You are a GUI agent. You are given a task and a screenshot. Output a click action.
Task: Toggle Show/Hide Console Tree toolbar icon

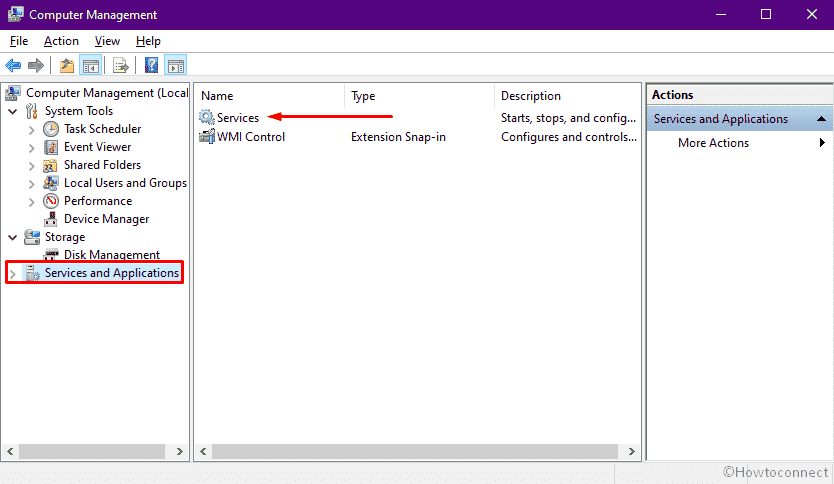[x=90, y=65]
